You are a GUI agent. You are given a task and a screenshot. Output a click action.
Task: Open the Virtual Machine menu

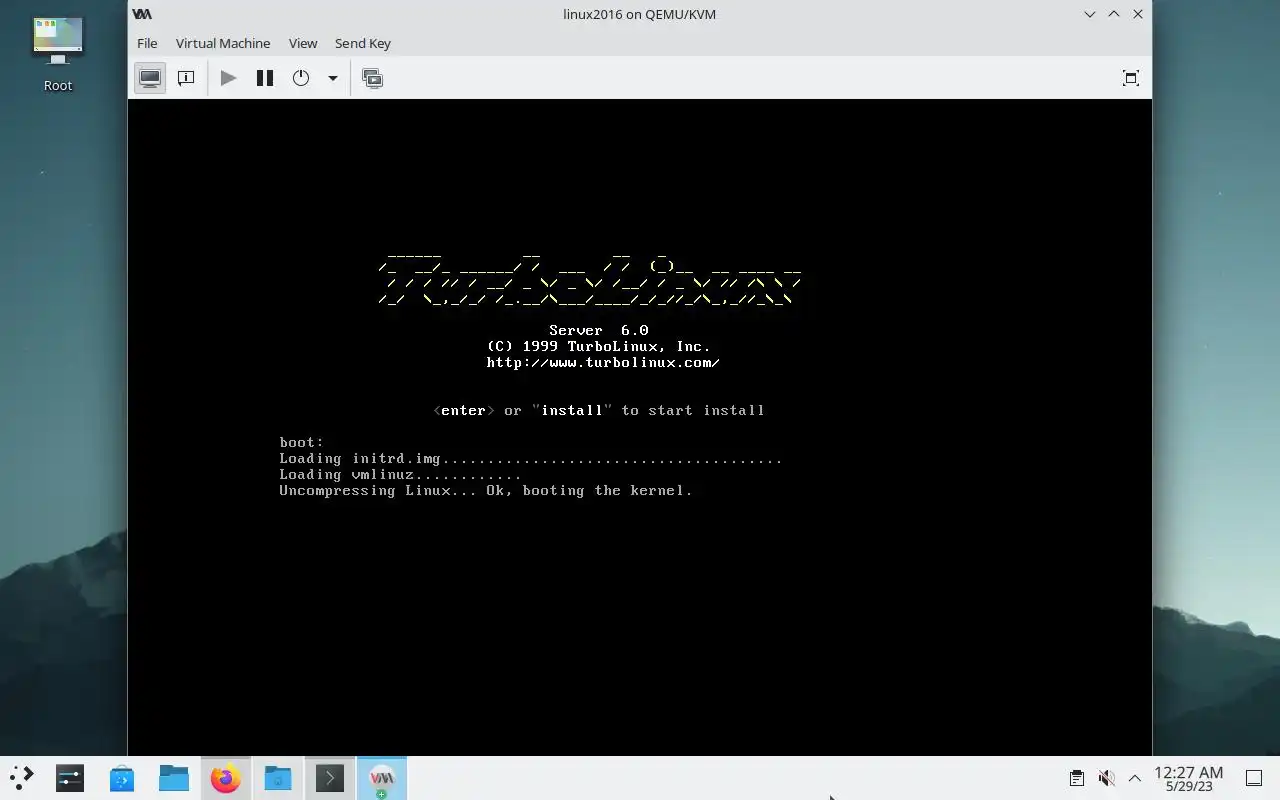coord(223,43)
